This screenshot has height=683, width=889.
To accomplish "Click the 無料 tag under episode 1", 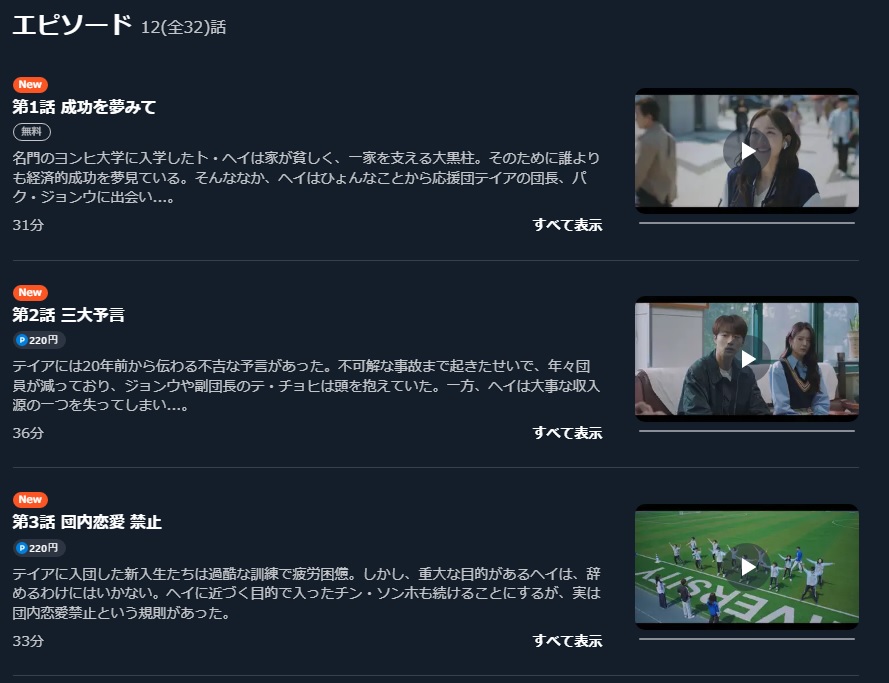I will (x=32, y=132).
